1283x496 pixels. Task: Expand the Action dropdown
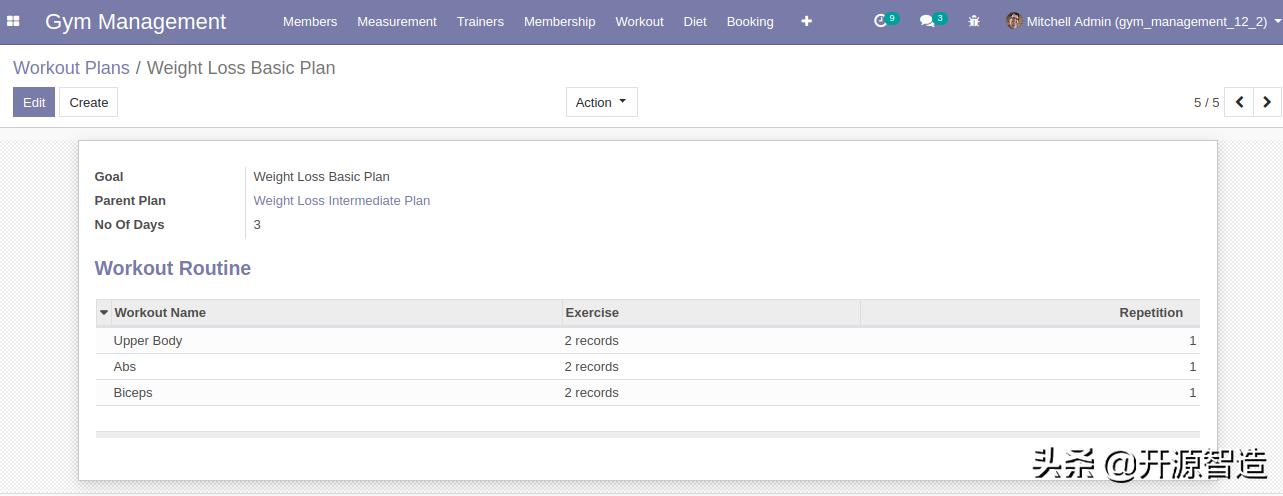(601, 102)
